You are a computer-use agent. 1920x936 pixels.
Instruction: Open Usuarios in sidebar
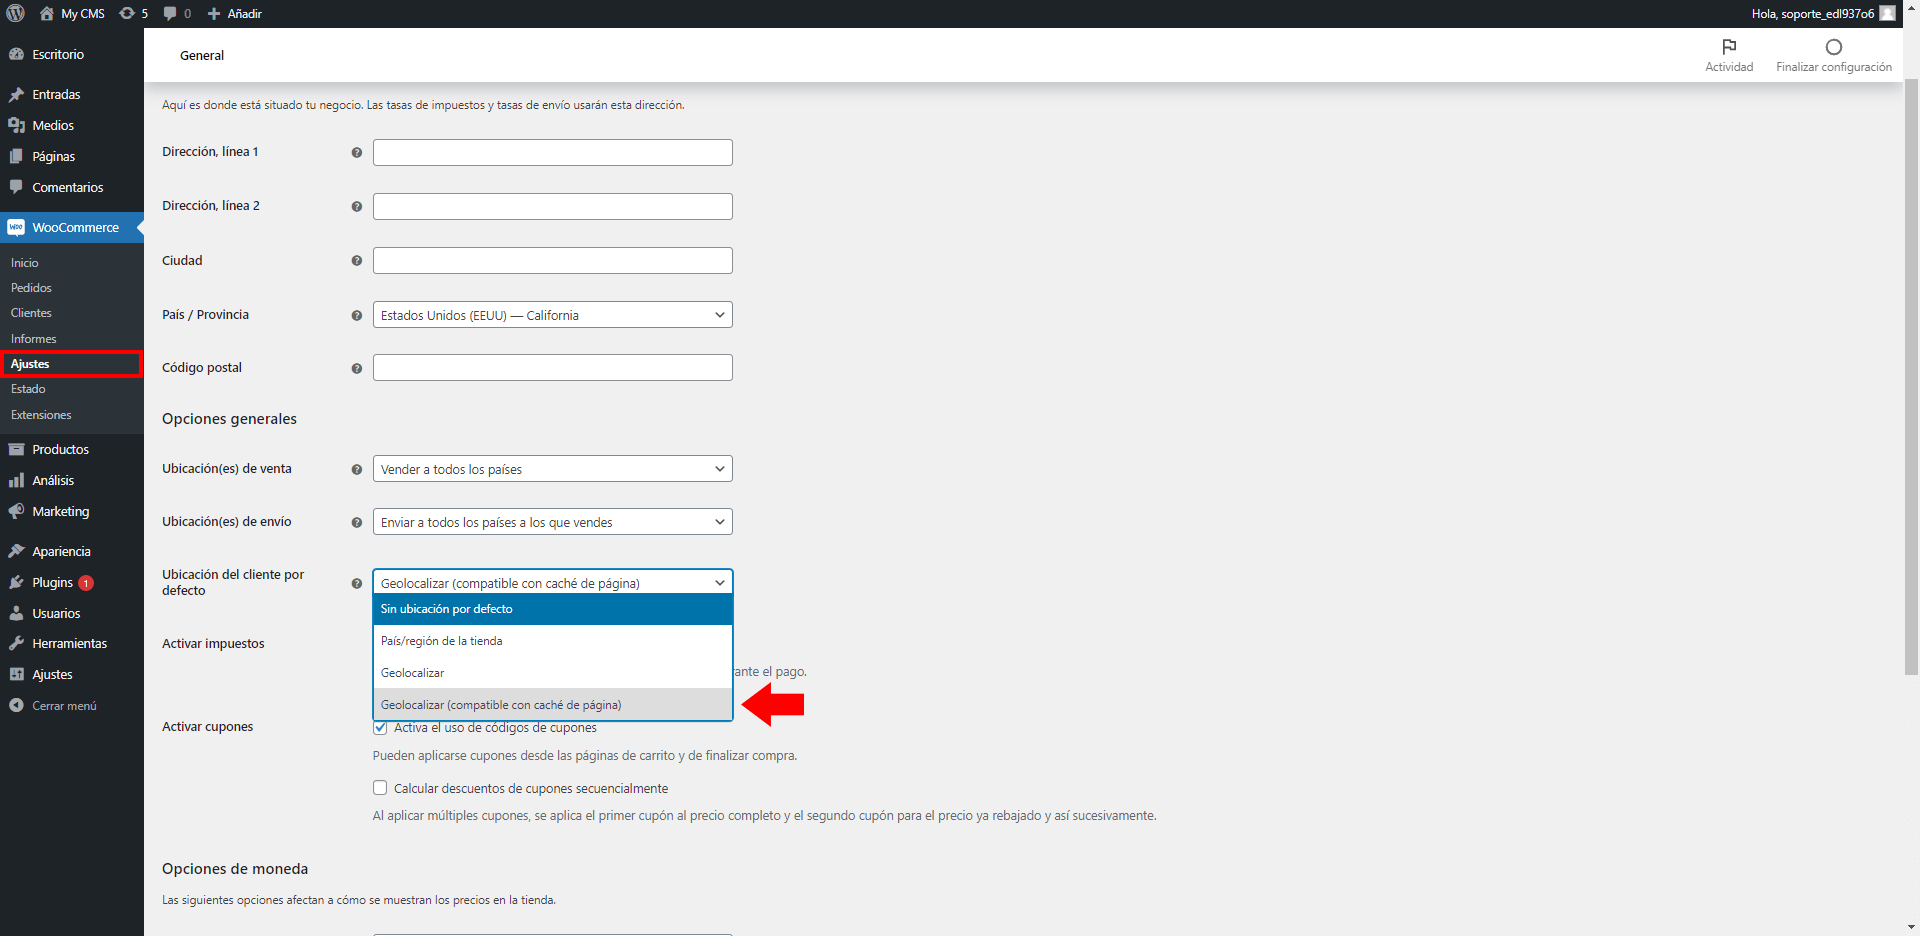coord(72,613)
